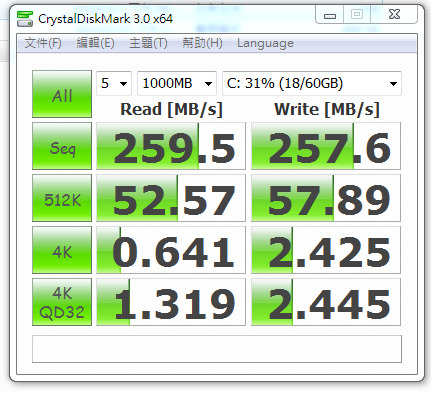
Task: Select Seq write result 257.6
Action: 326,146
